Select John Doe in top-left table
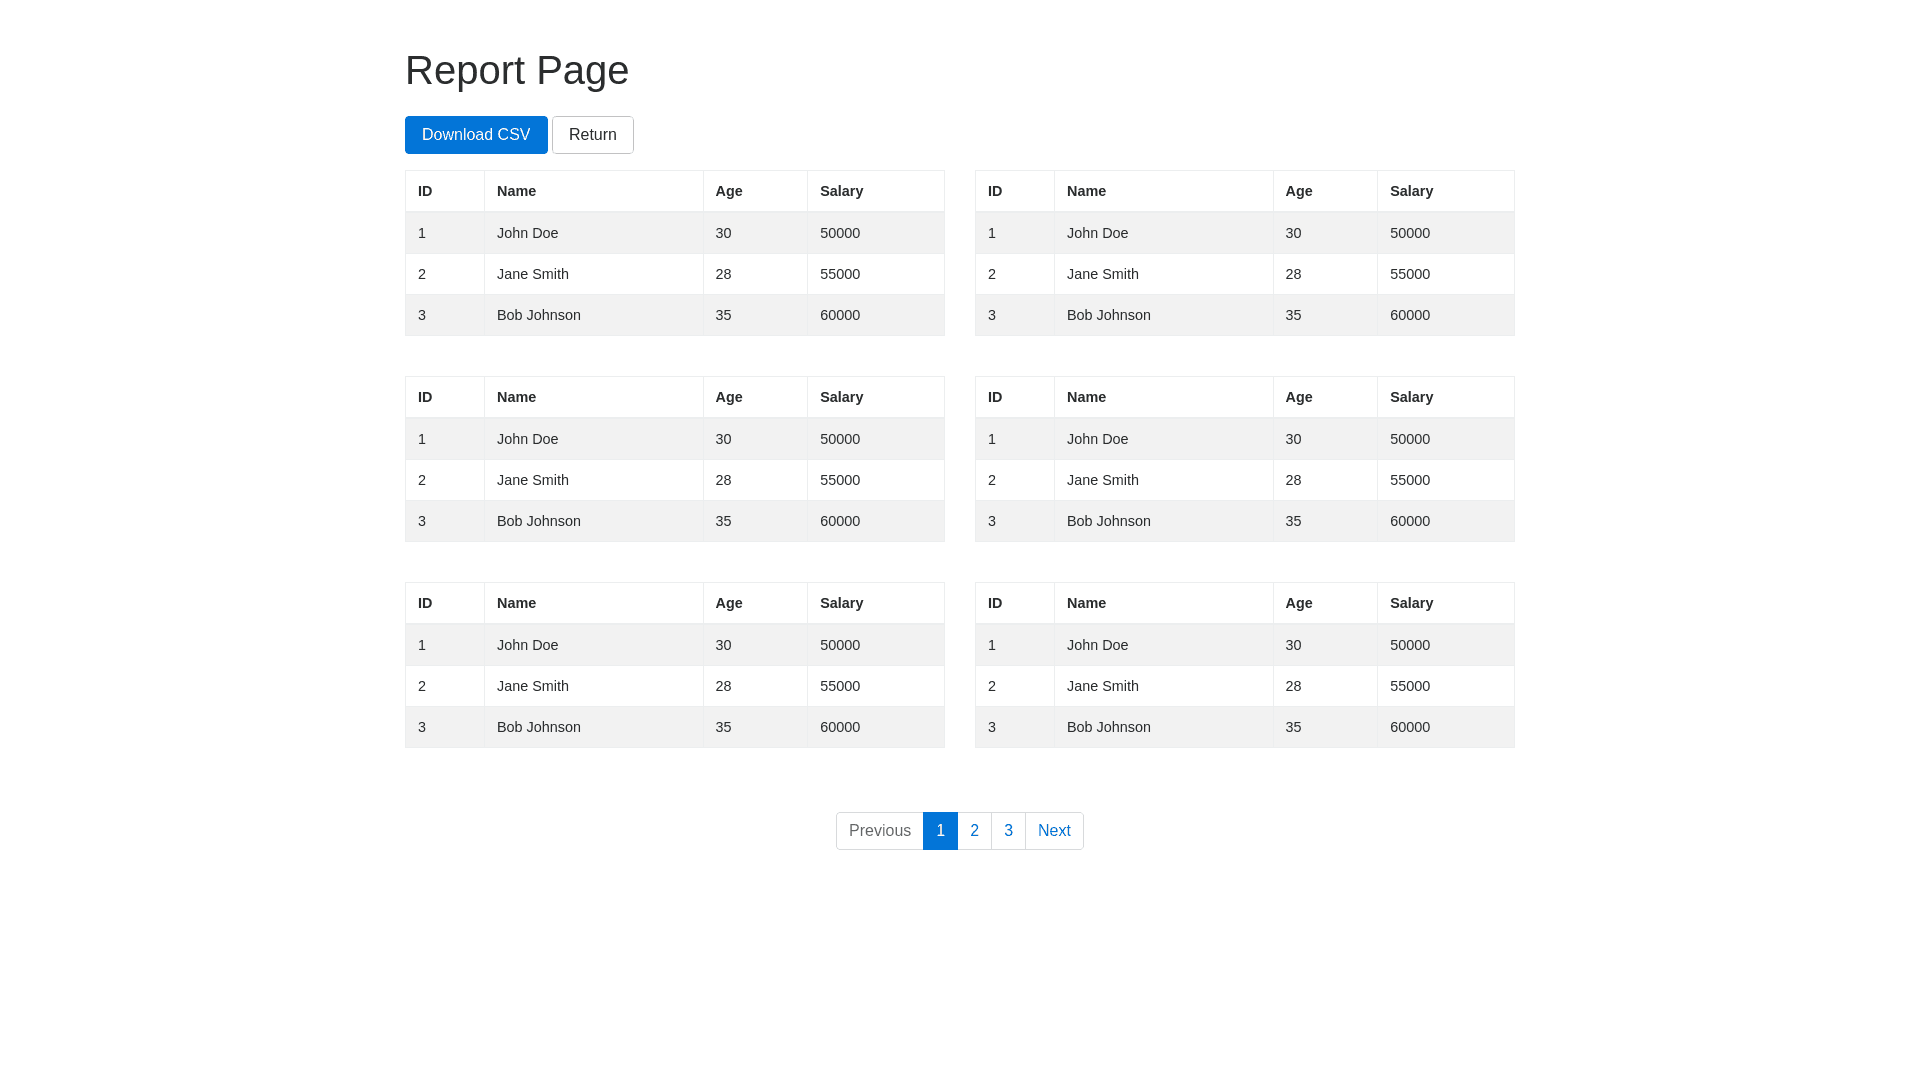The width and height of the screenshot is (1920, 1080). pos(527,233)
